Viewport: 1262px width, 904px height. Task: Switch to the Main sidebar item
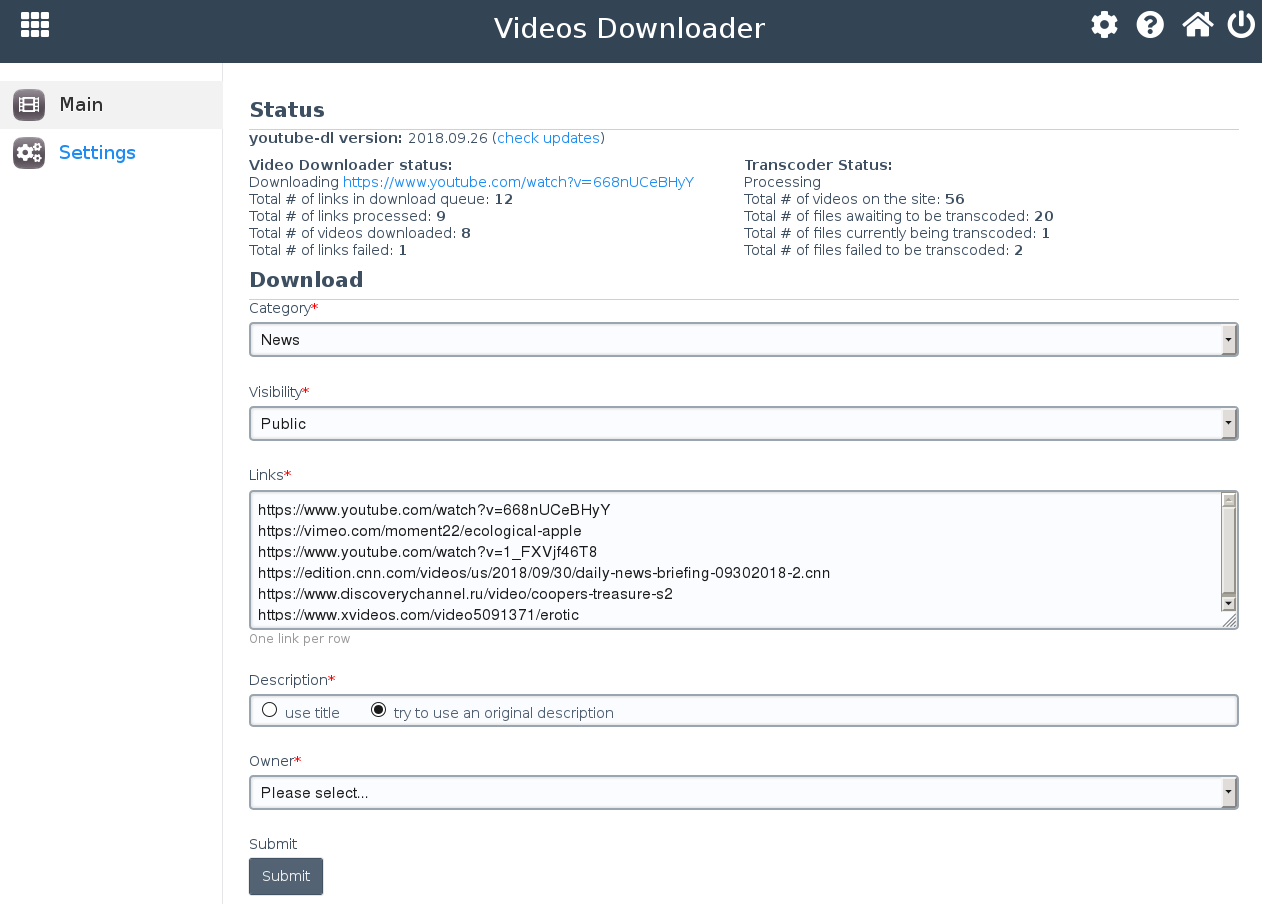click(x=81, y=105)
